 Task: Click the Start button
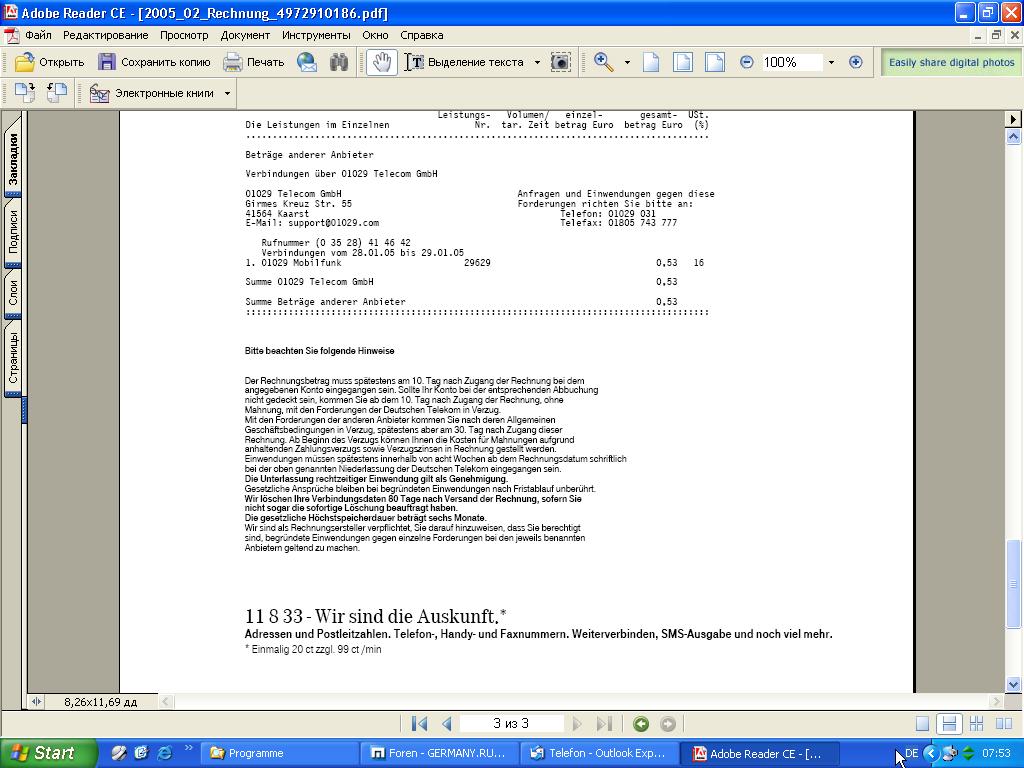click(x=47, y=753)
